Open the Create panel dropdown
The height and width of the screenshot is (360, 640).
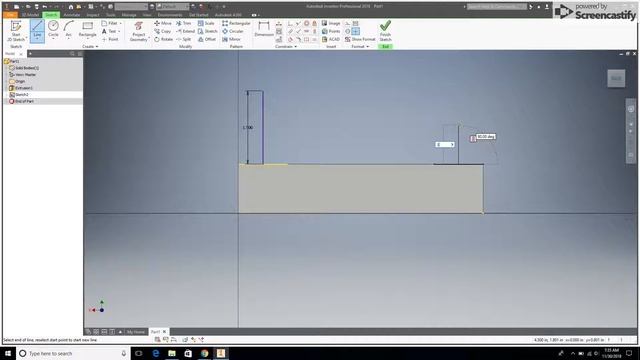(90, 47)
